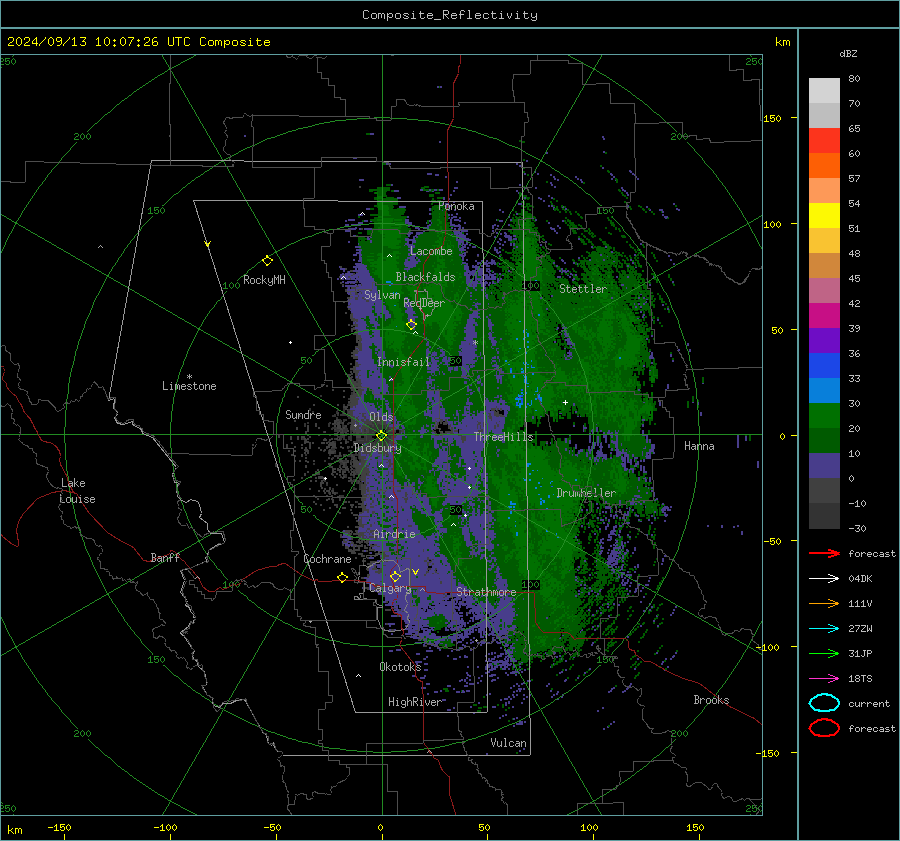Image resolution: width=900 pixels, height=841 pixels.
Task: Click the orange 111V arrow in legend
Action: (x=824, y=603)
